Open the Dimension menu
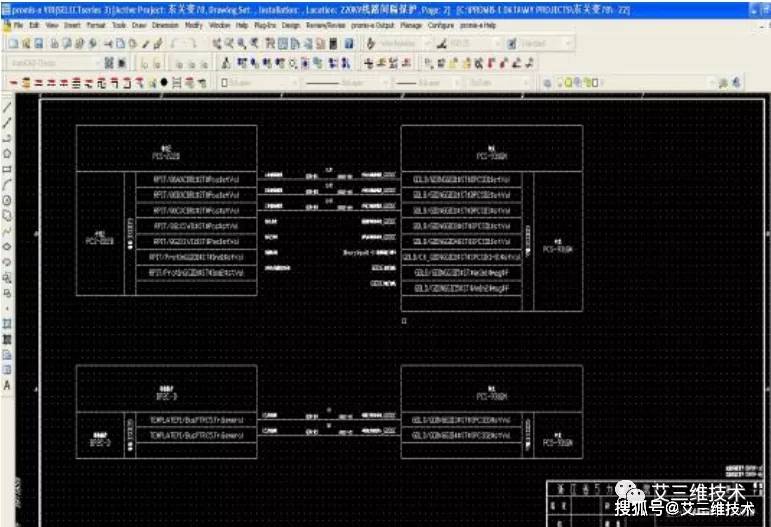The image size is (771, 527). [165, 25]
